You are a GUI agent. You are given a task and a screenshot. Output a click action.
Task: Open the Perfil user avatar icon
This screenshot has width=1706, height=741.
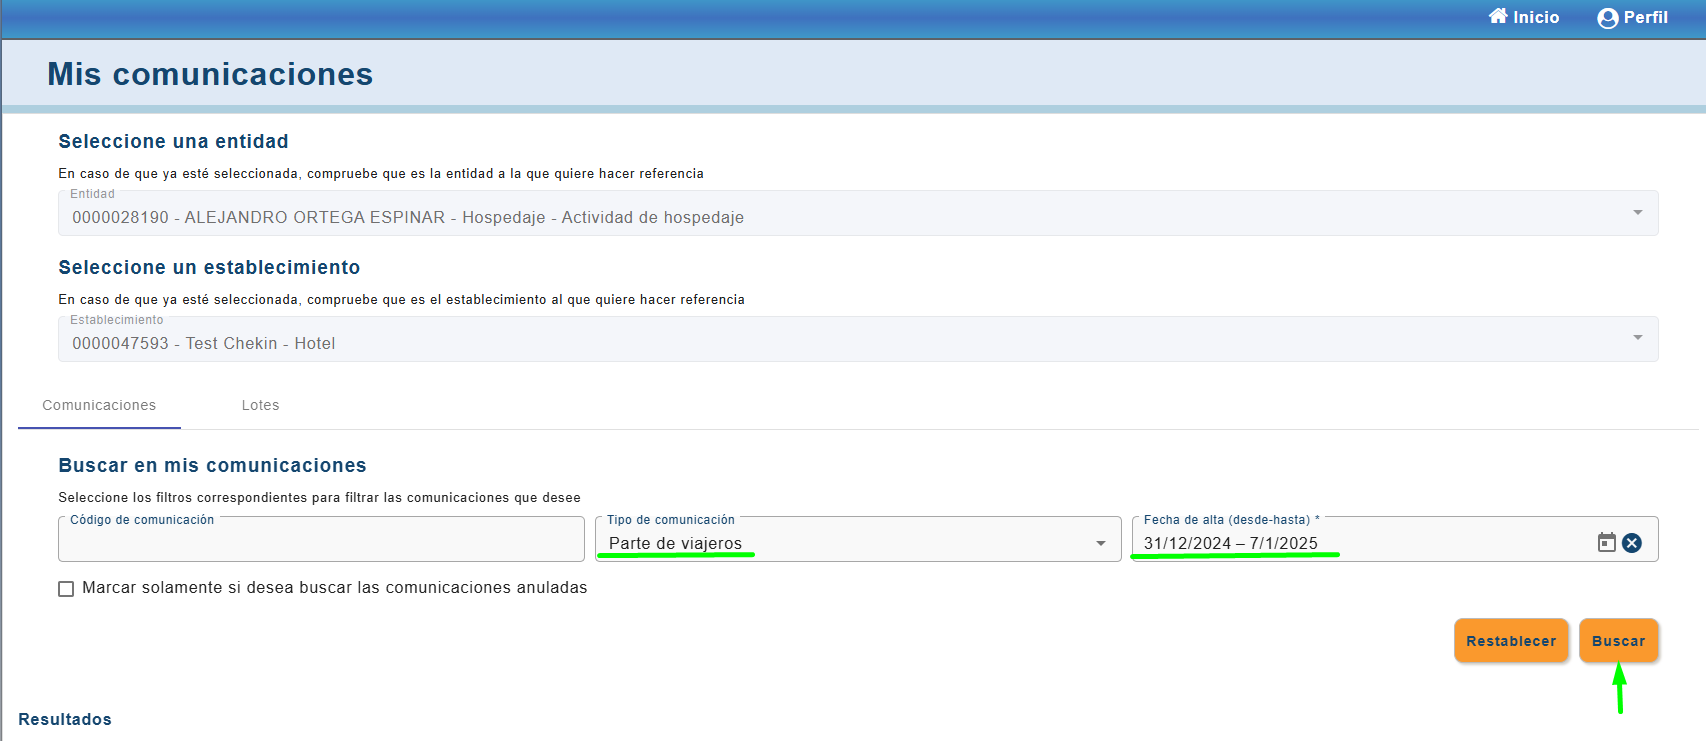pyautogui.click(x=1607, y=18)
